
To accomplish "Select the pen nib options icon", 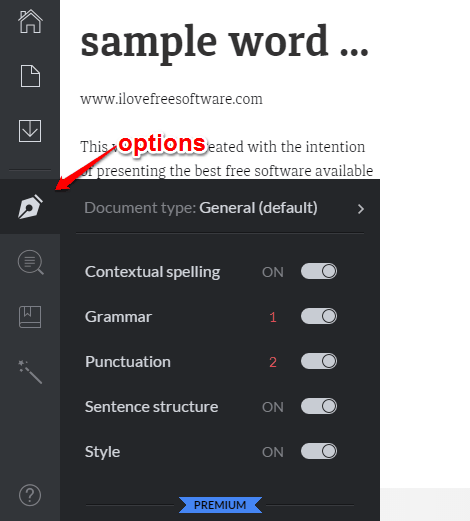I will click(x=30, y=207).
